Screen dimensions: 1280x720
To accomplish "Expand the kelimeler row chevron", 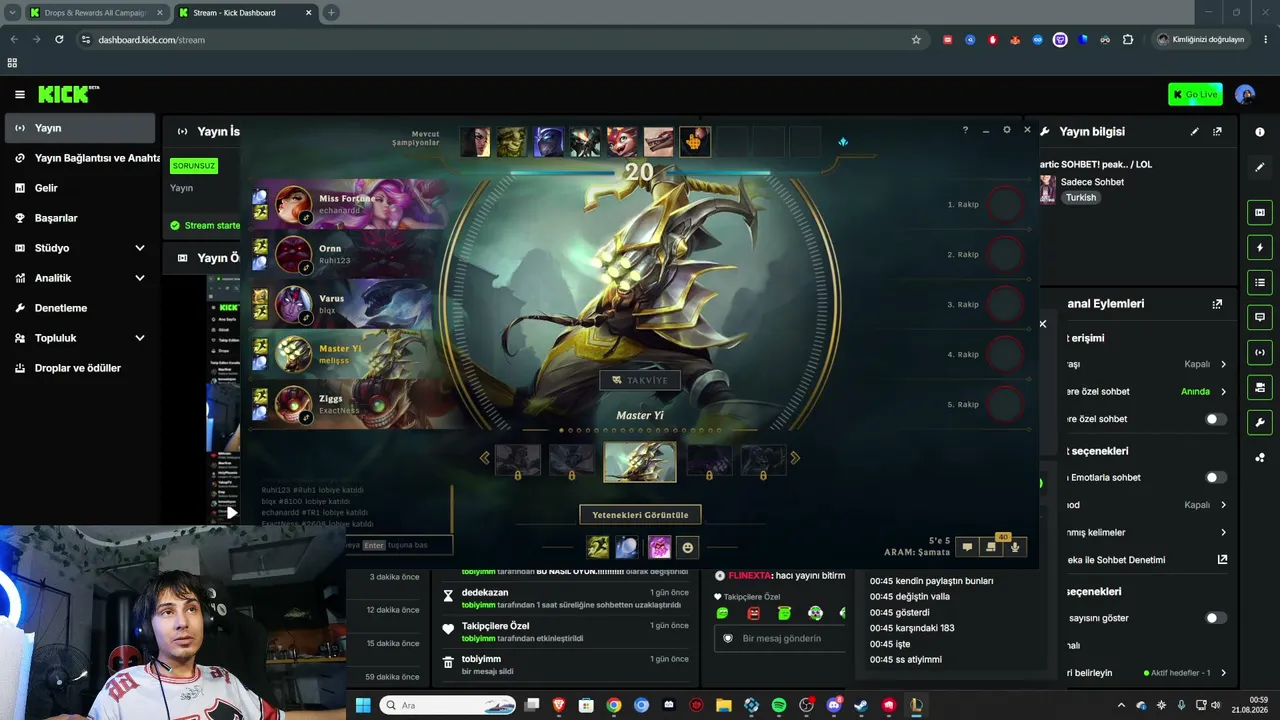I will (x=1223, y=533).
